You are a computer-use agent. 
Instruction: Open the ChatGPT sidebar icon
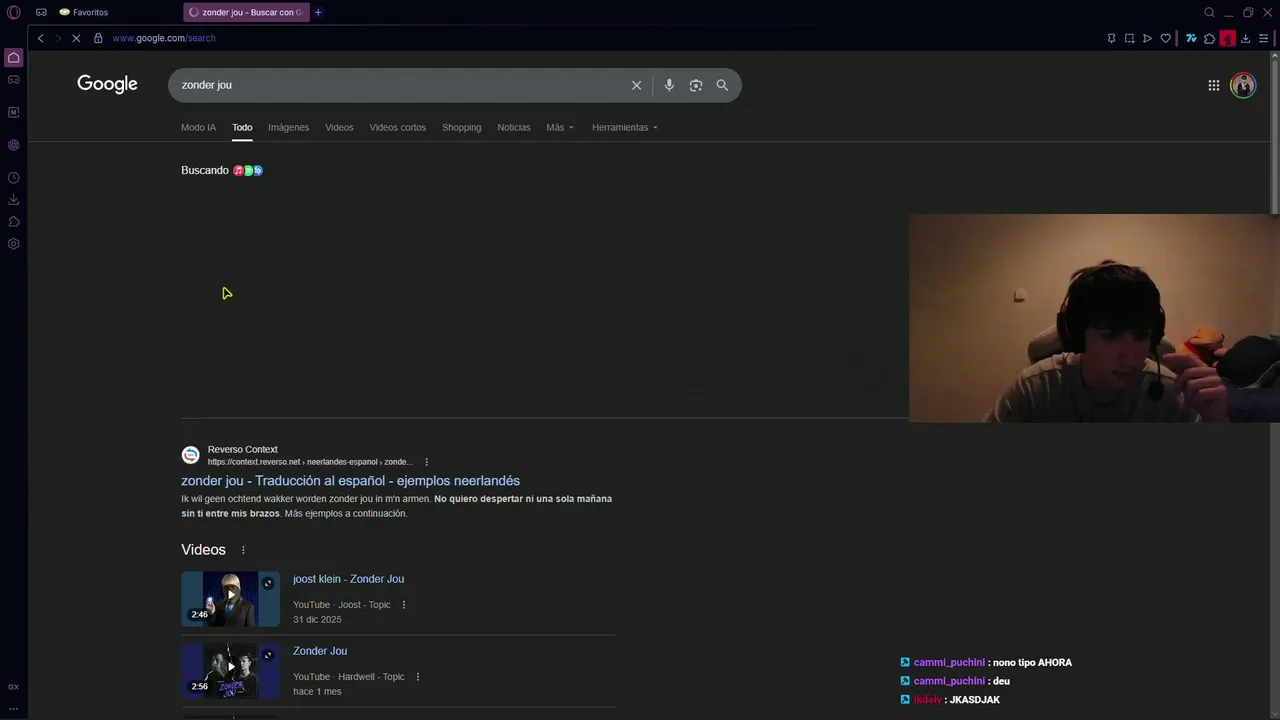[14, 145]
